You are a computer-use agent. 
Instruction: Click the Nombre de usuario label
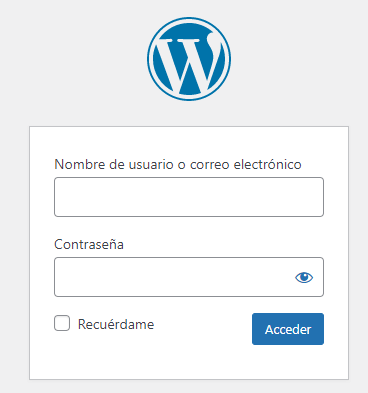coord(178,164)
